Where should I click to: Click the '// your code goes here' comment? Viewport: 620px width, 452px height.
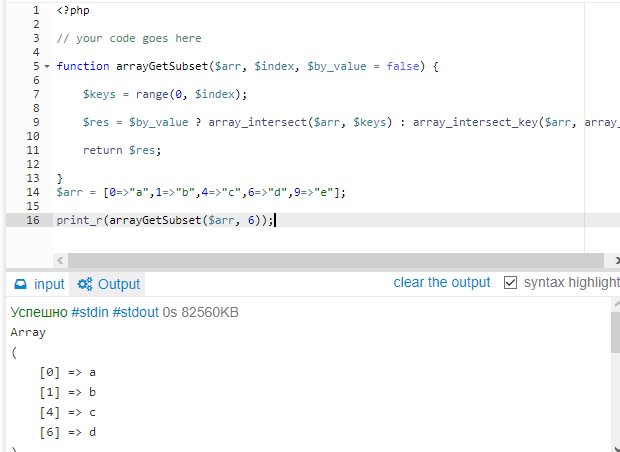(x=129, y=38)
